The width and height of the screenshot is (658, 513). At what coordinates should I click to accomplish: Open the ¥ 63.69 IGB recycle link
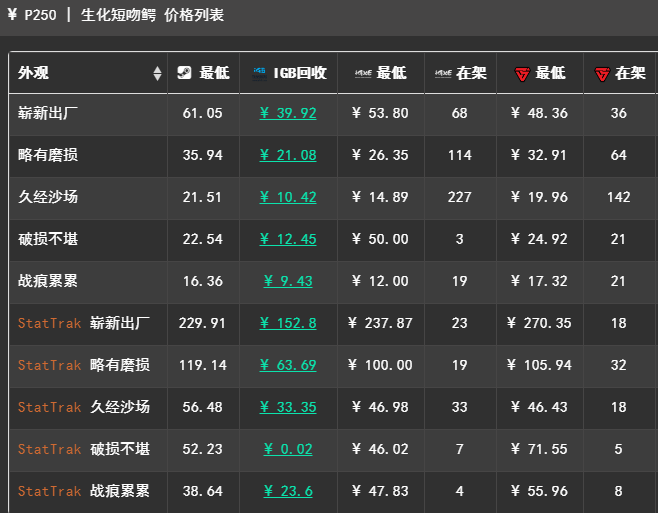click(x=288, y=365)
